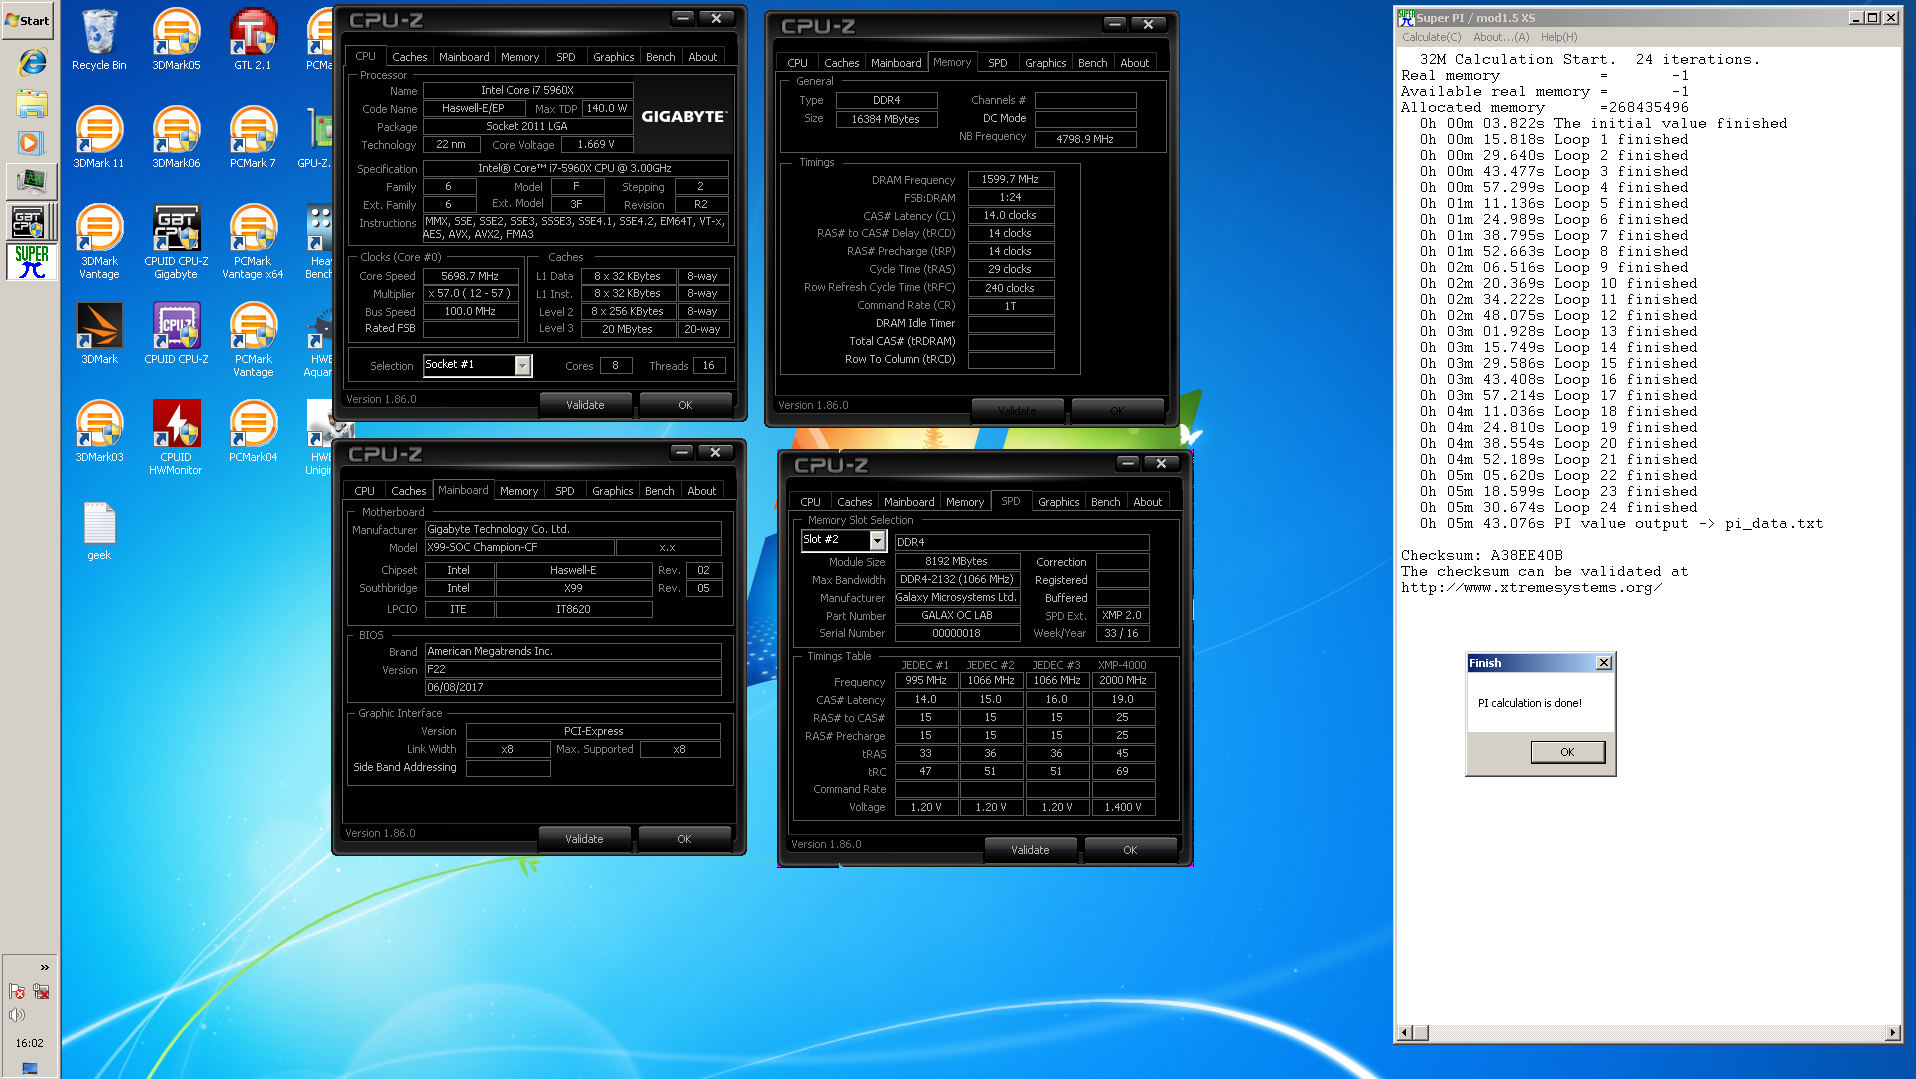Image resolution: width=1916 pixels, height=1079 pixels.
Task: Open the Recycle Bin desktop icon
Action: [99, 40]
